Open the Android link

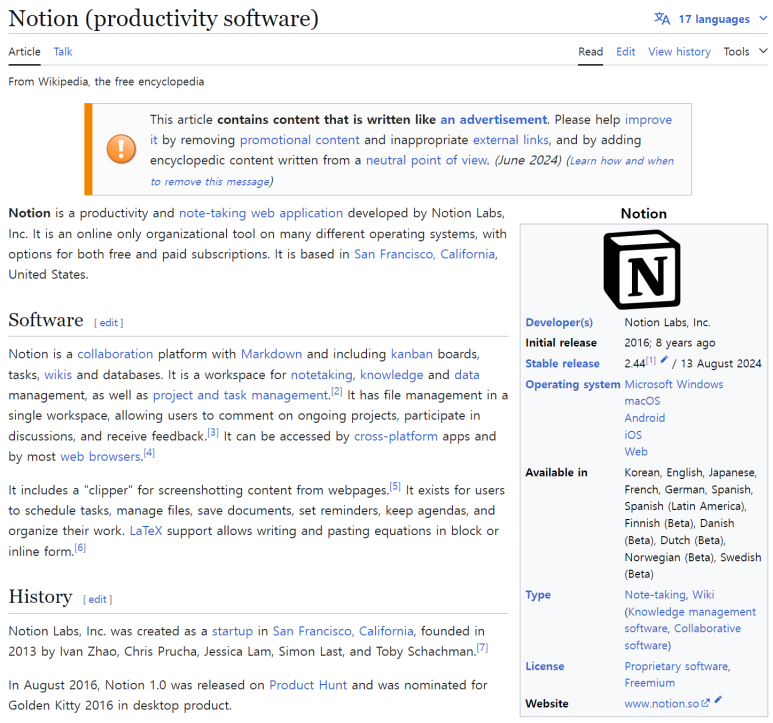coord(645,418)
